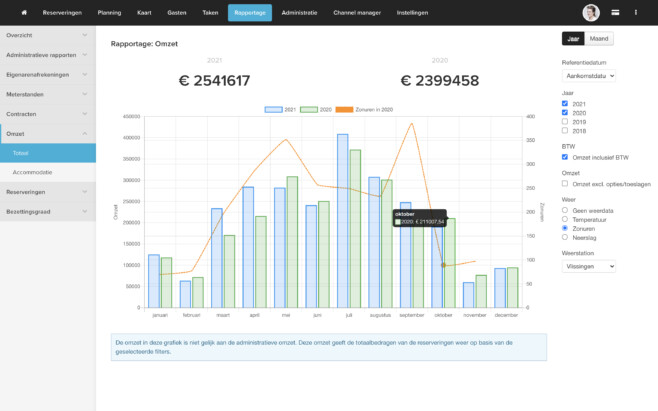
Task: Open the Weerstation Vlissingen dropdown
Action: (589, 267)
